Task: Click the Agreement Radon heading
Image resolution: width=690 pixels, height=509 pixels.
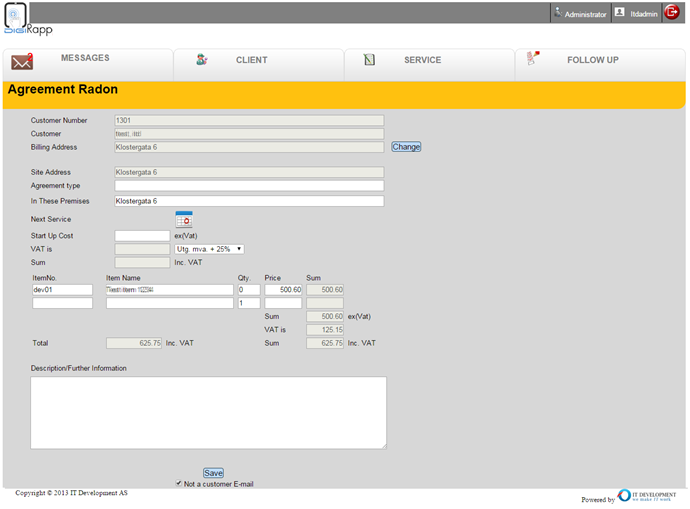Action: point(62,89)
